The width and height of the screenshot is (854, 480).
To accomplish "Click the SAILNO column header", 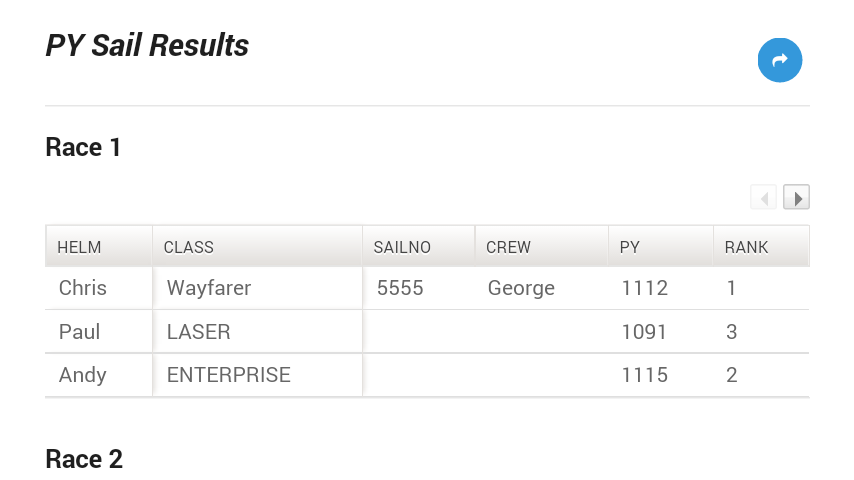I will coord(402,247).
